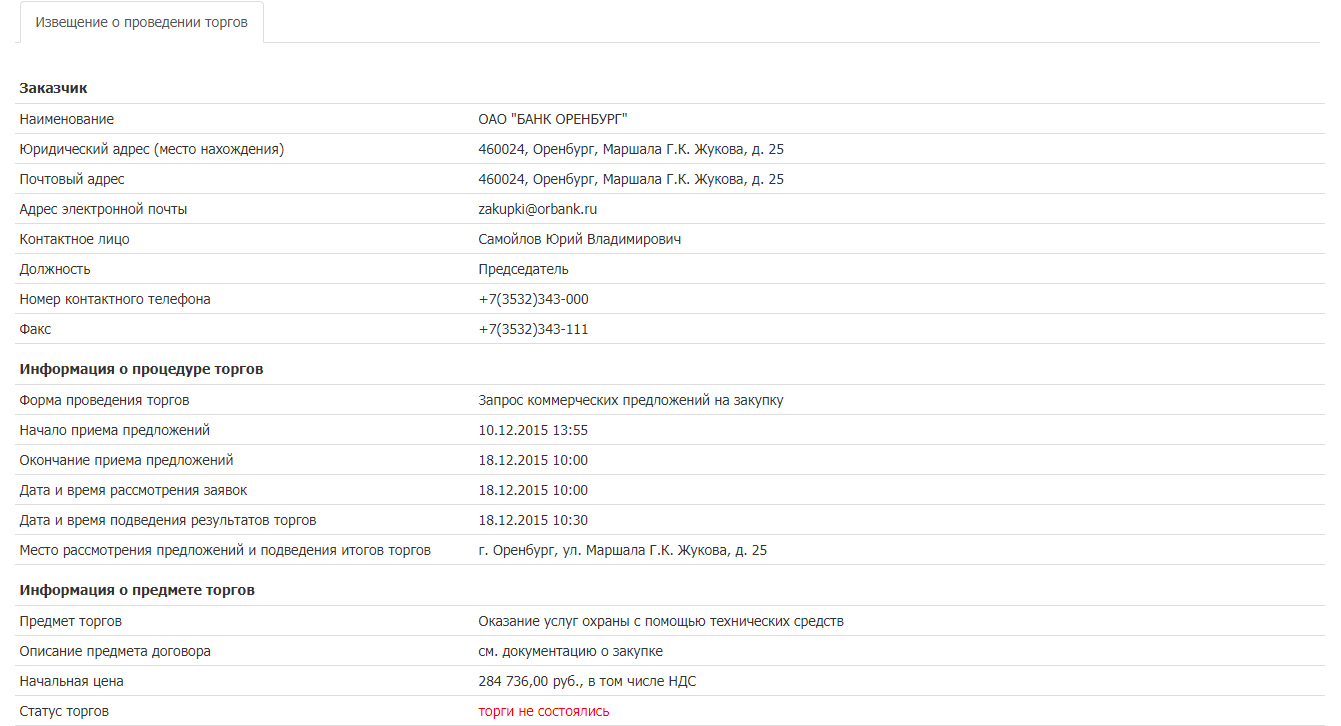The height and width of the screenshot is (726, 1341).
Task: Select "Дата и время подведения результатов торгов" label
Action: (x=168, y=520)
